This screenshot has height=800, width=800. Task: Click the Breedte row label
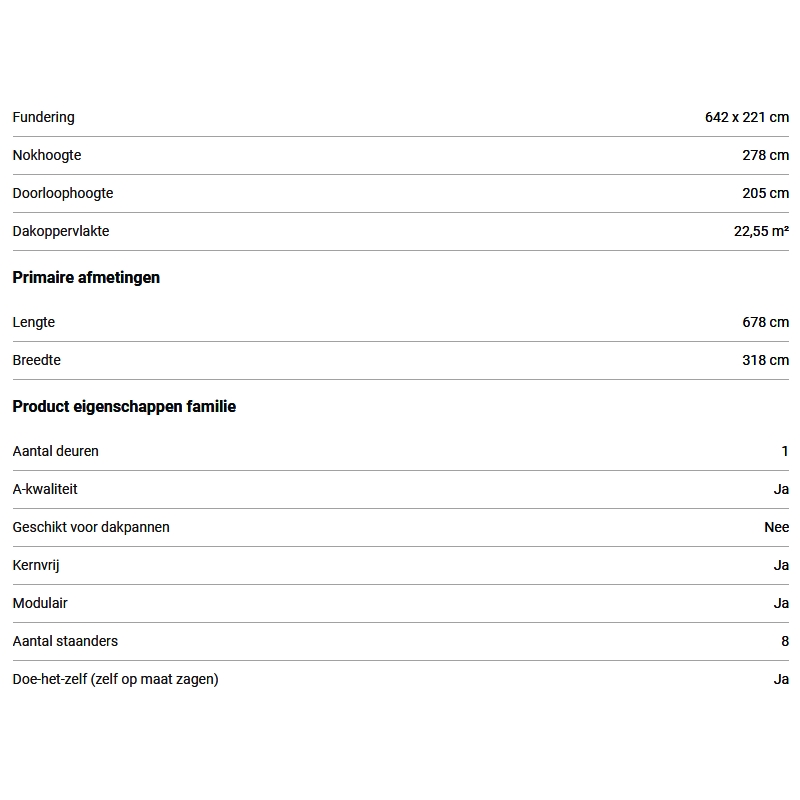pos(36,360)
